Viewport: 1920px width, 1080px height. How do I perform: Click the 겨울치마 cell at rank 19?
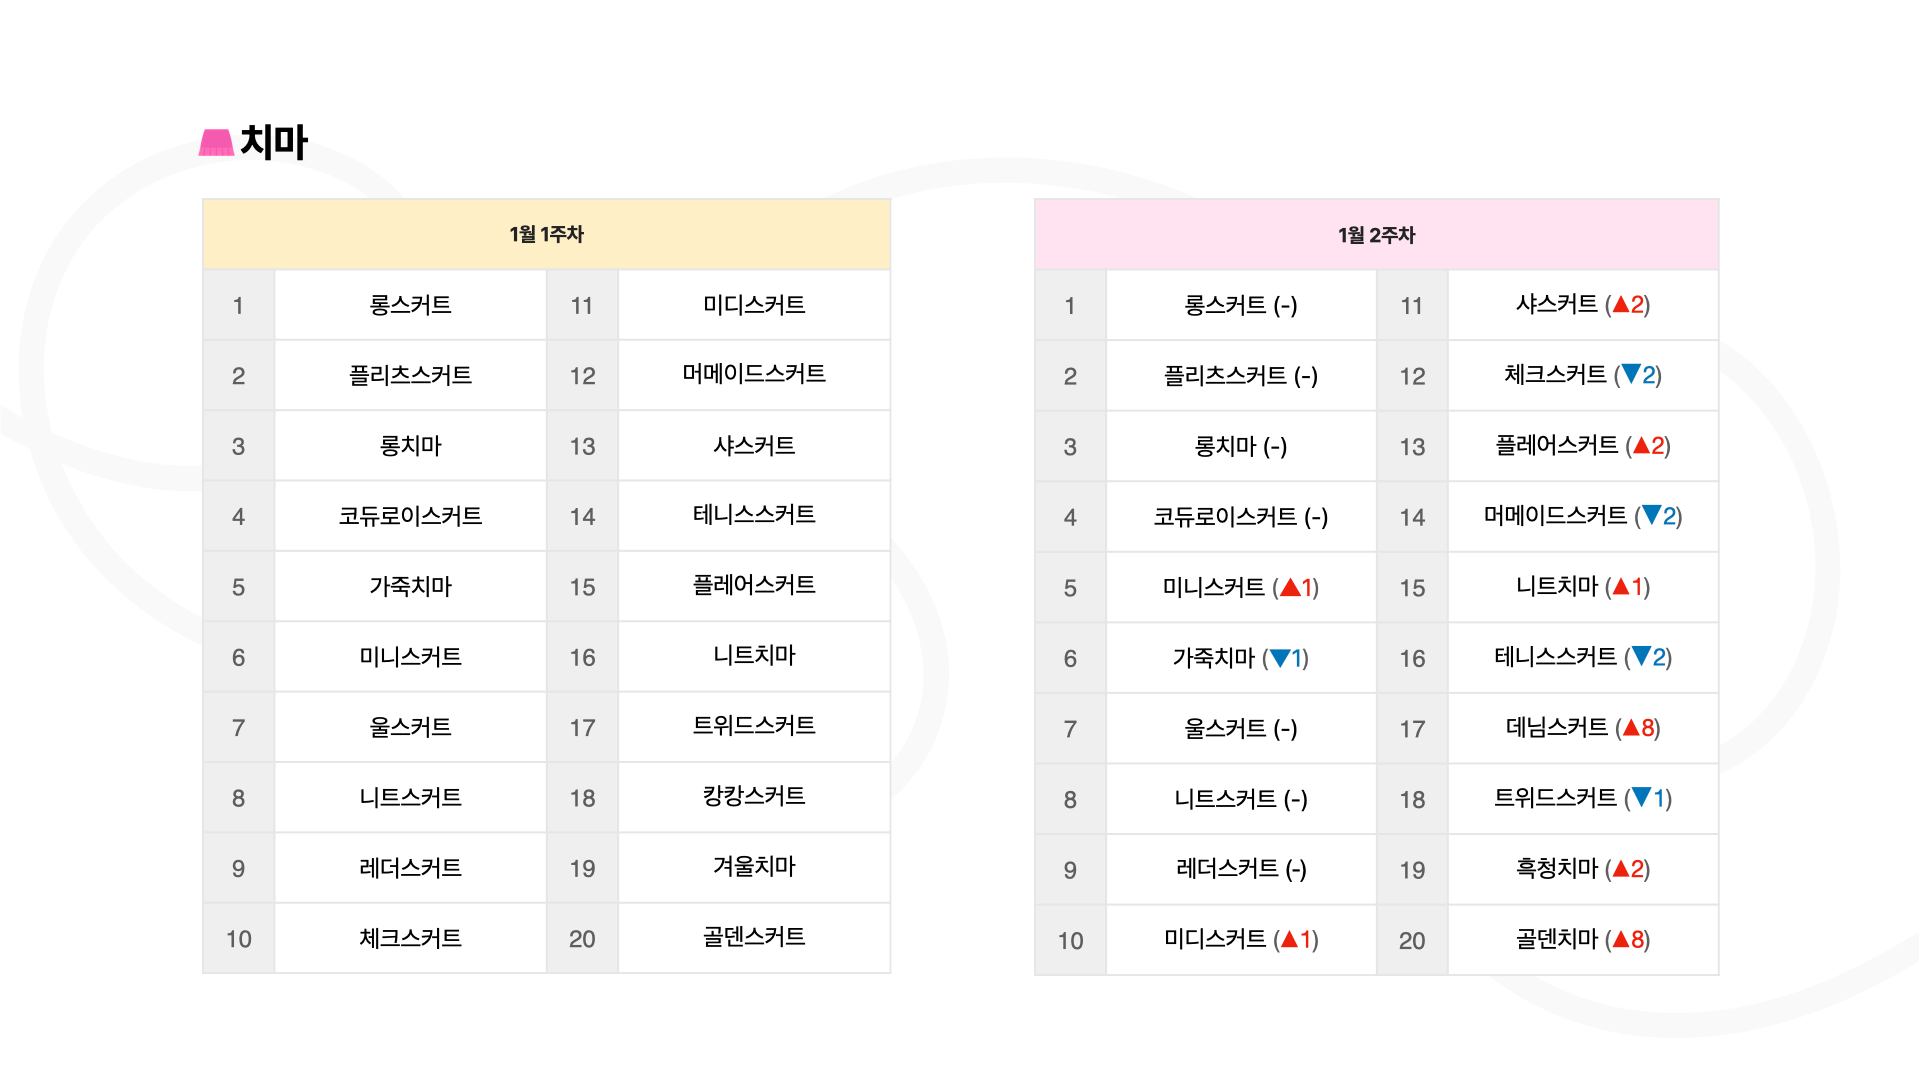click(754, 867)
